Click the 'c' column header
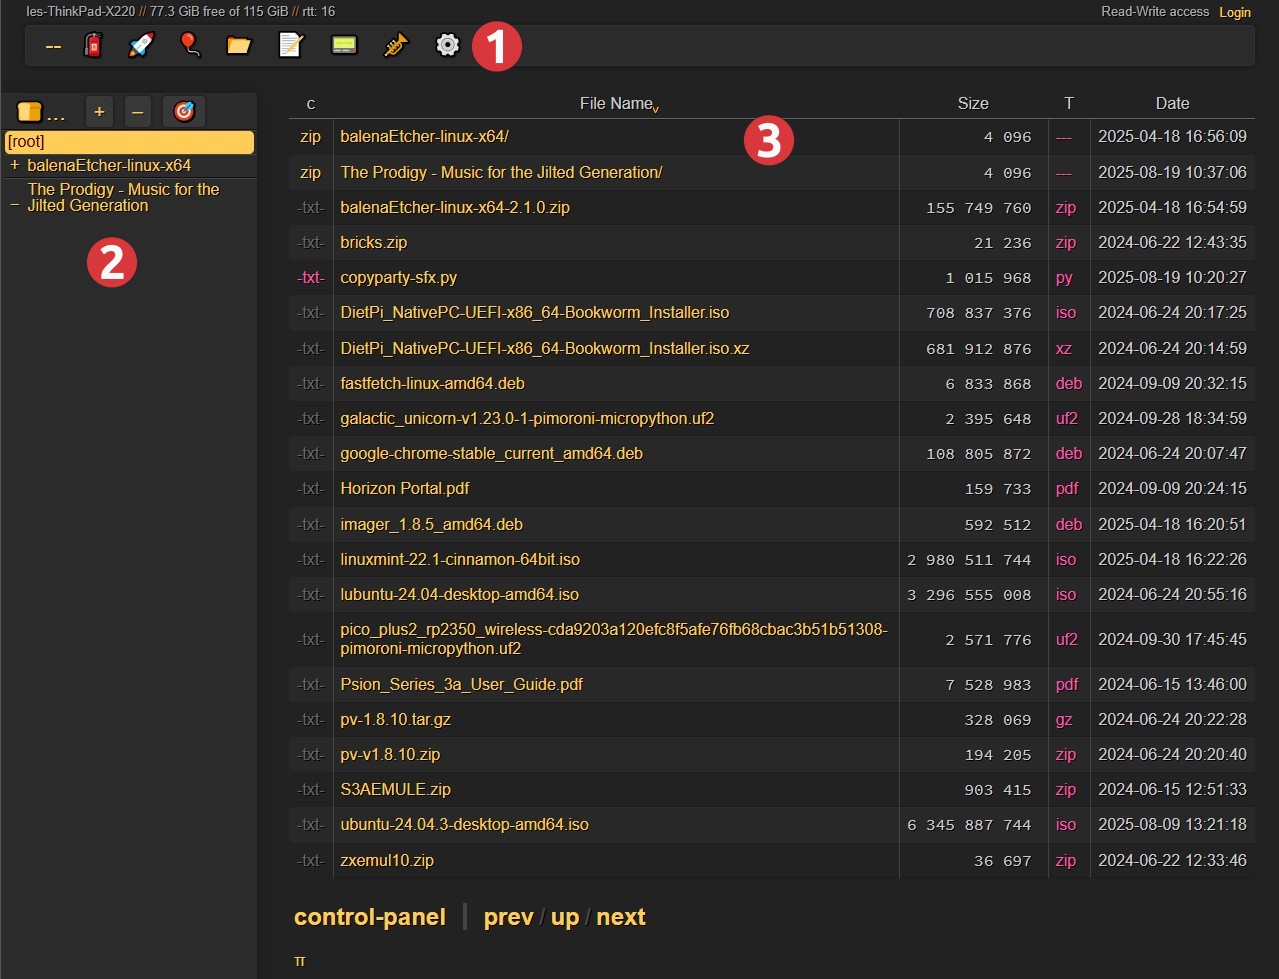Screen dimensions: 1279x979 pyautogui.click(x=311, y=103)
